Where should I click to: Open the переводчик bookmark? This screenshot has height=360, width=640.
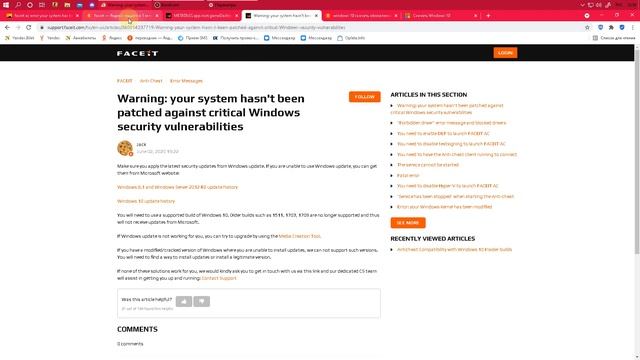(x=149, y=38)
